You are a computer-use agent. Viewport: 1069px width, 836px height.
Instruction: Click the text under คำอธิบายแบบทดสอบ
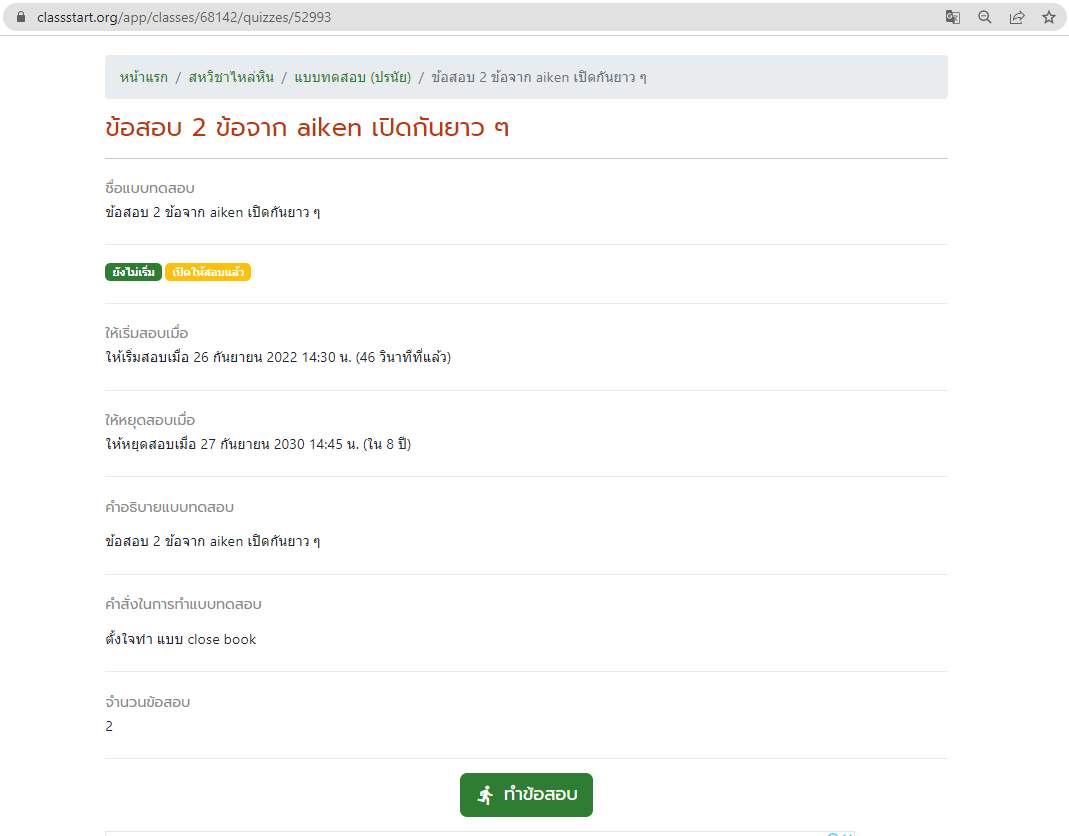point(212,541)
